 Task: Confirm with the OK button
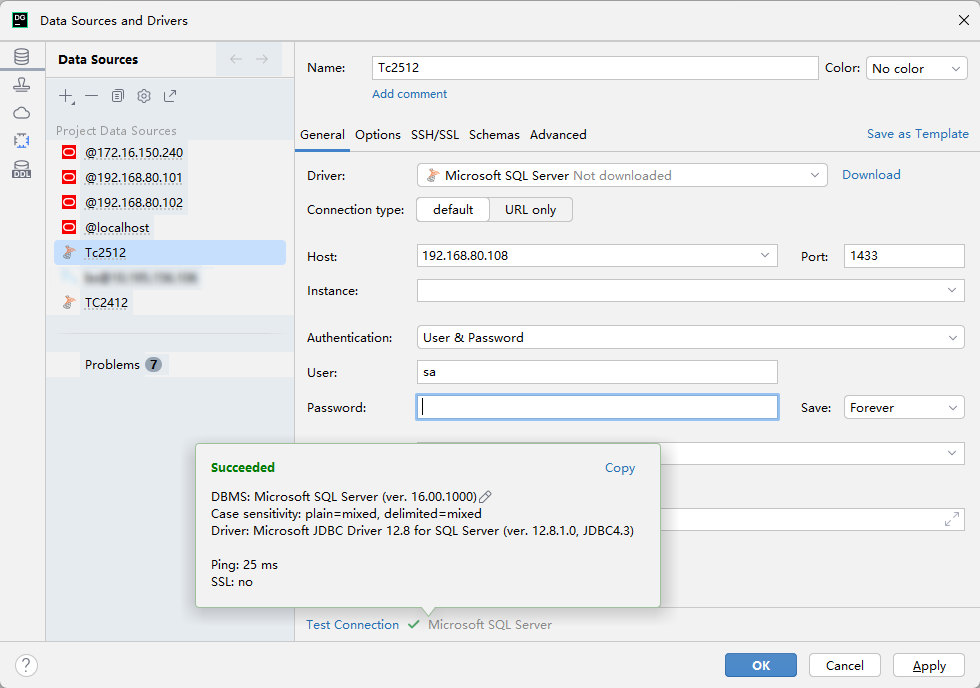click(761, 666)
